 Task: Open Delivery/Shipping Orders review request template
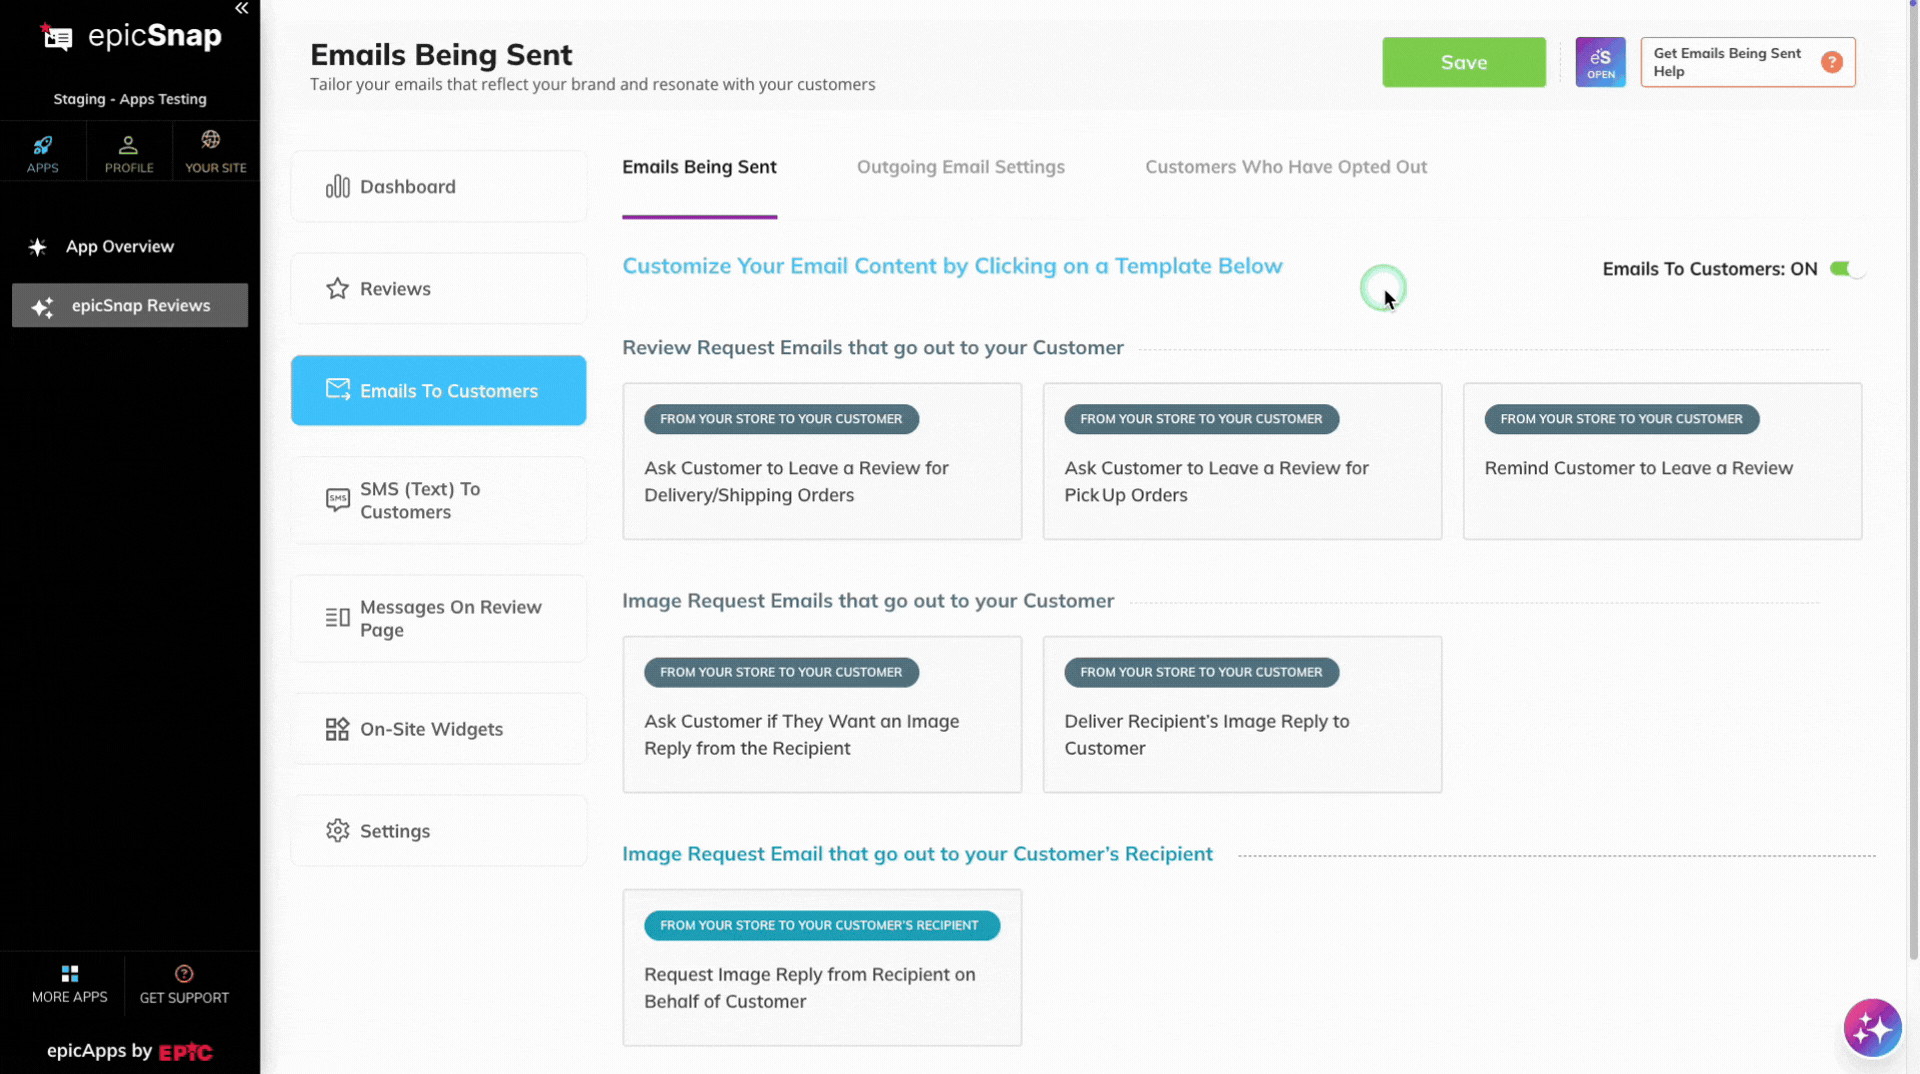click(x=822, y=462)
